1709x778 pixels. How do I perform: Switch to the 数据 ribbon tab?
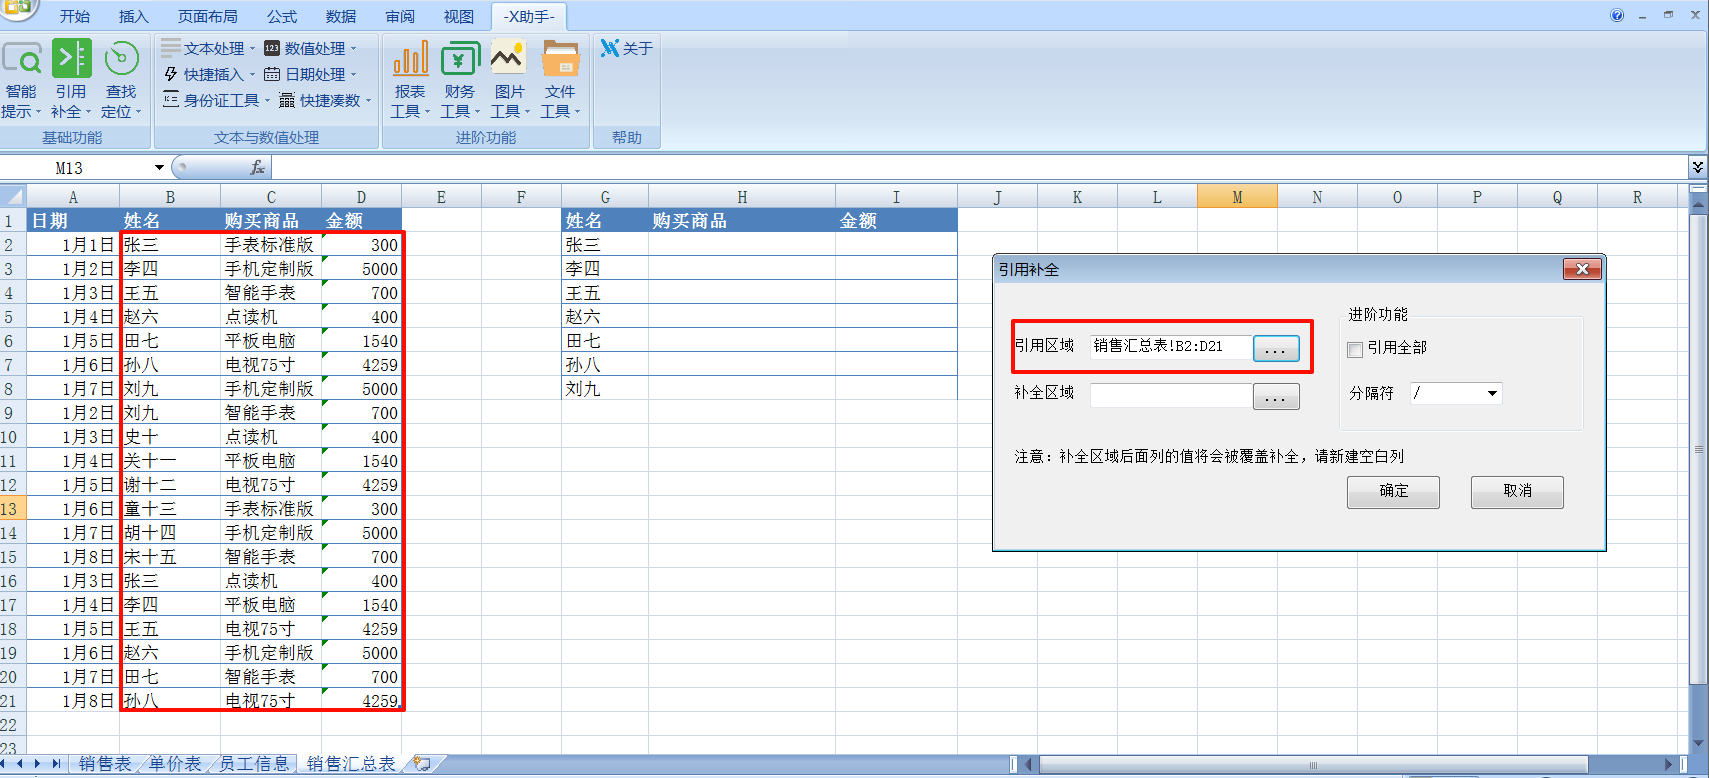(341, 16)
